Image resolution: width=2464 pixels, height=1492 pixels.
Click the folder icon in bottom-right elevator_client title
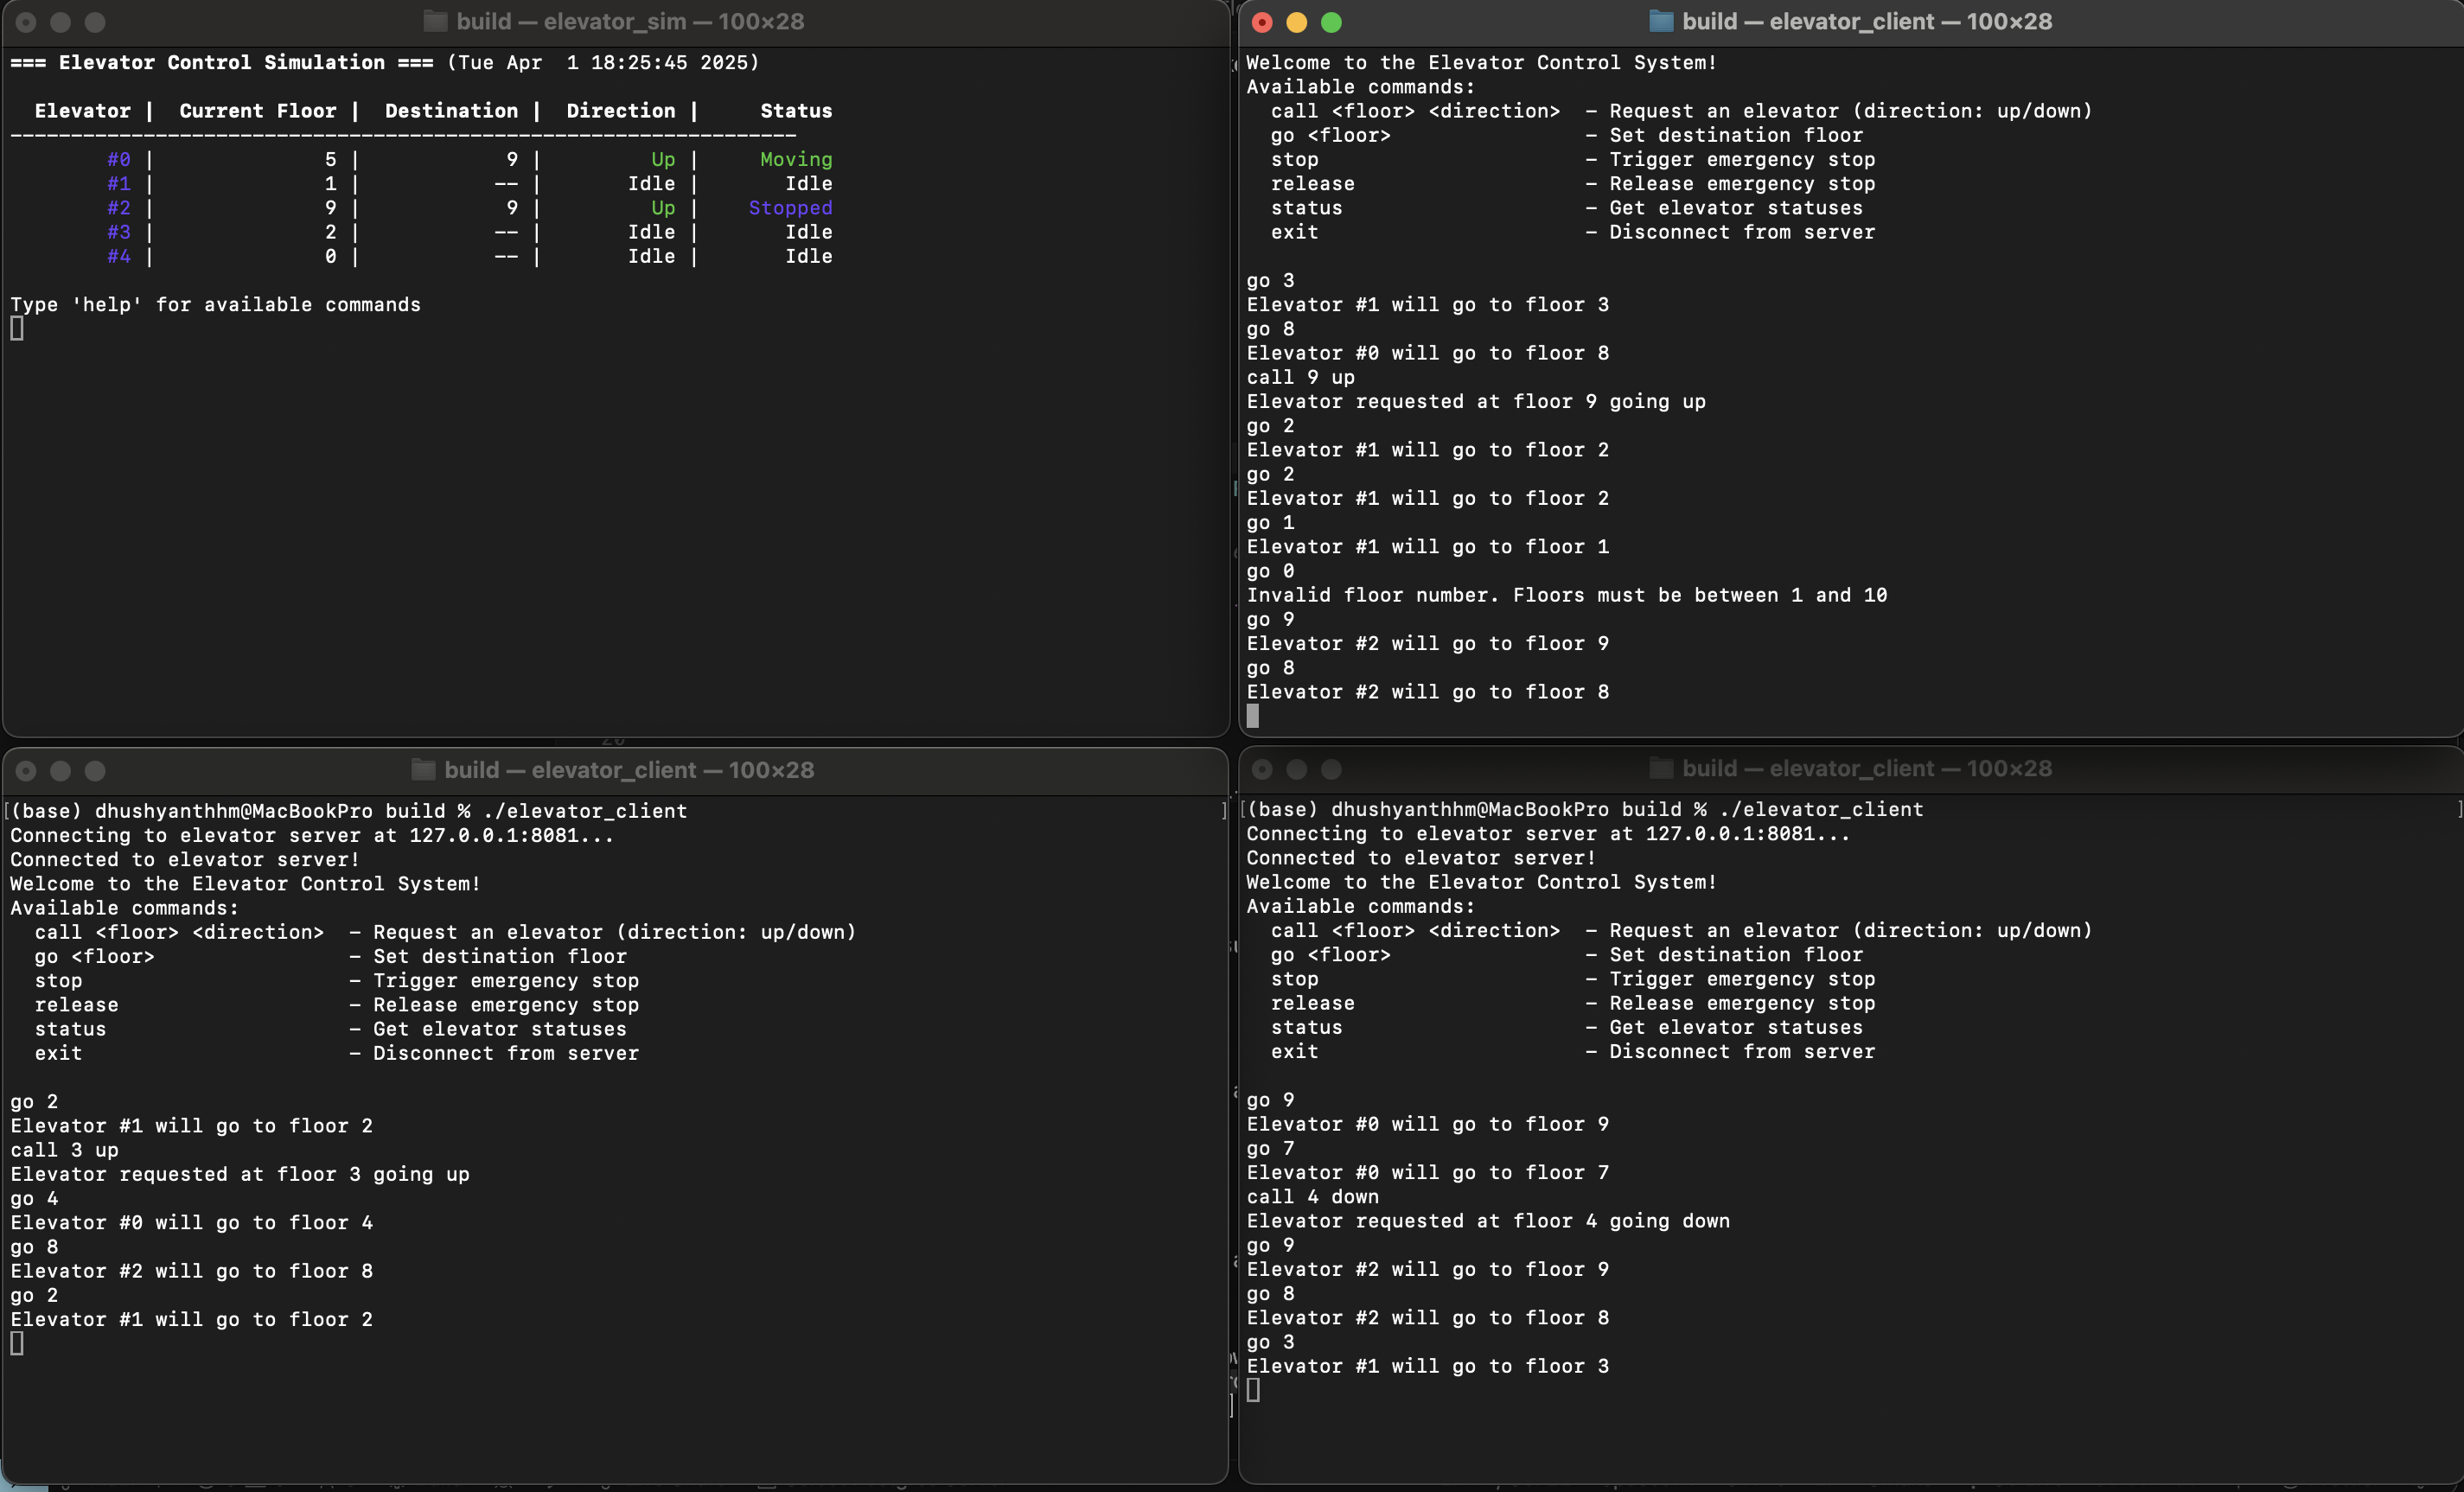coord(1660,768)
